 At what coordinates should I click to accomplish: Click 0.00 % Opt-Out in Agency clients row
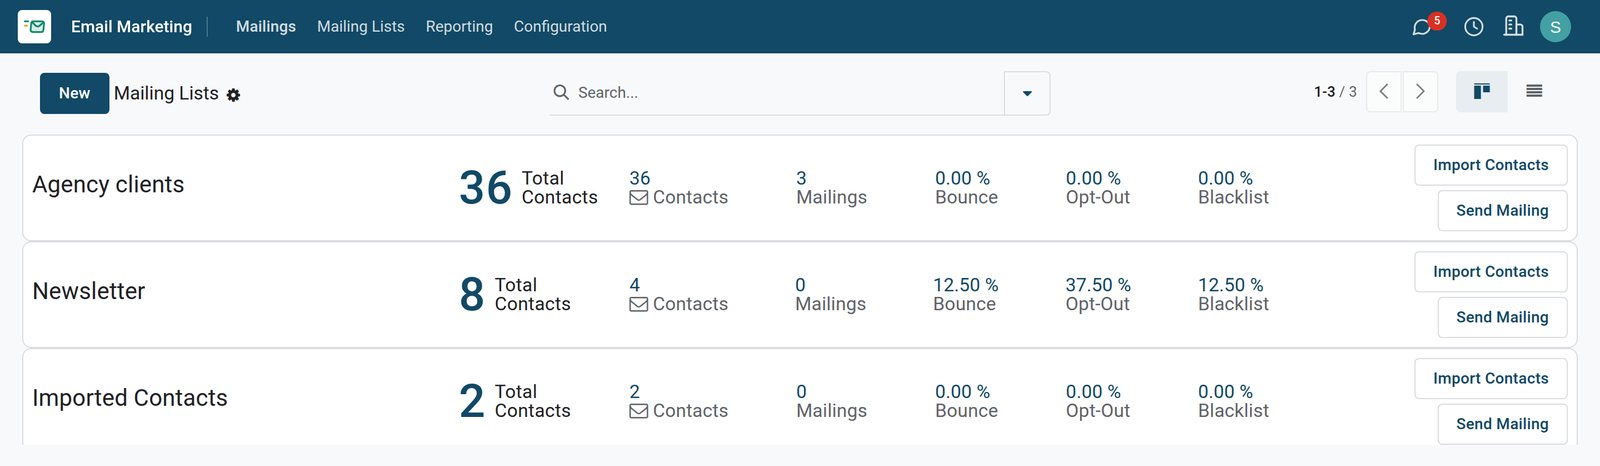[1097, 188]
